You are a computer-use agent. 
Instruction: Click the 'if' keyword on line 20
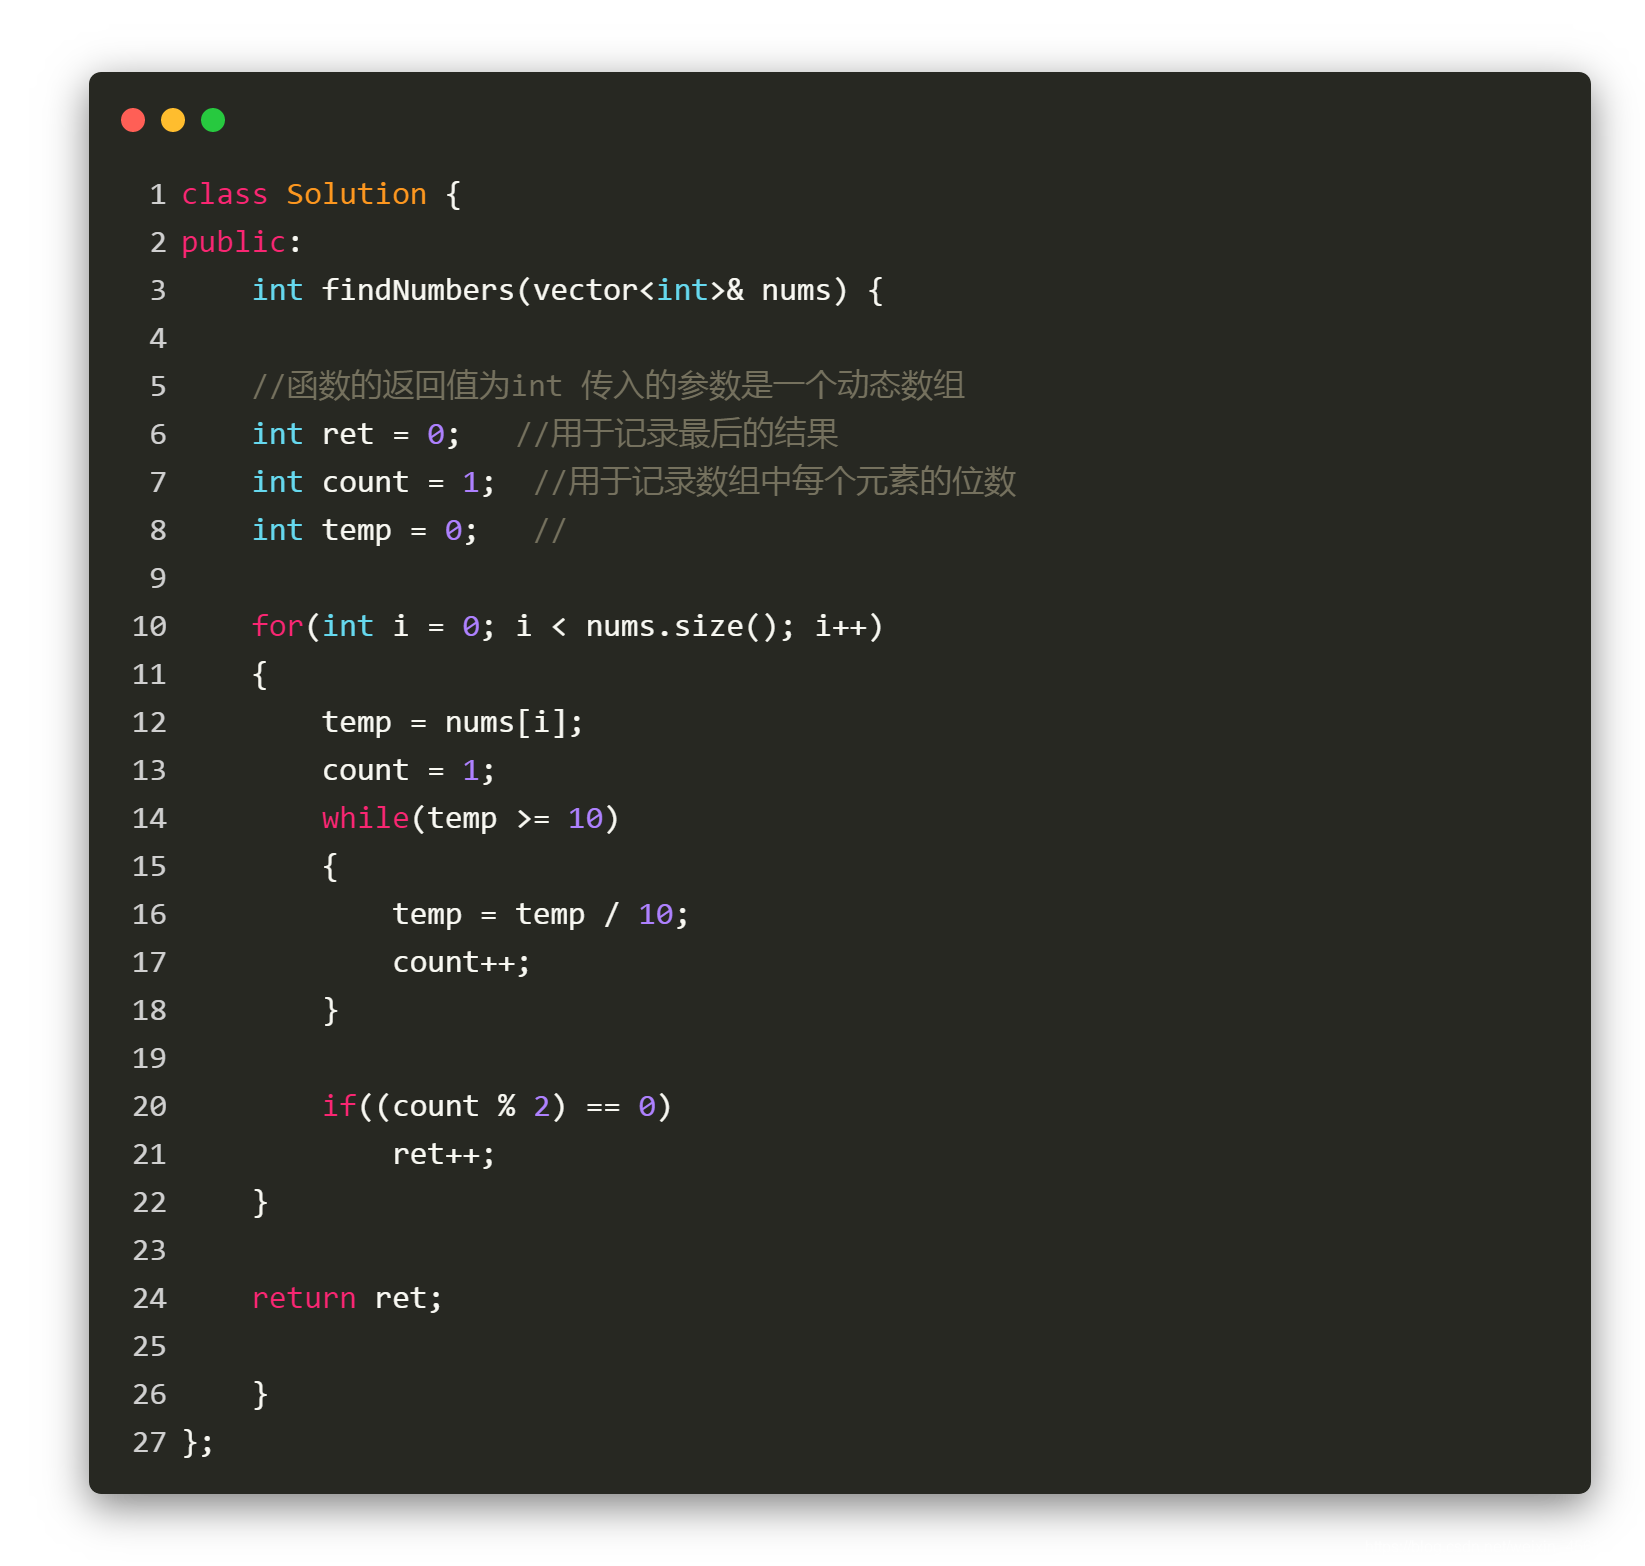[340, 1106]
